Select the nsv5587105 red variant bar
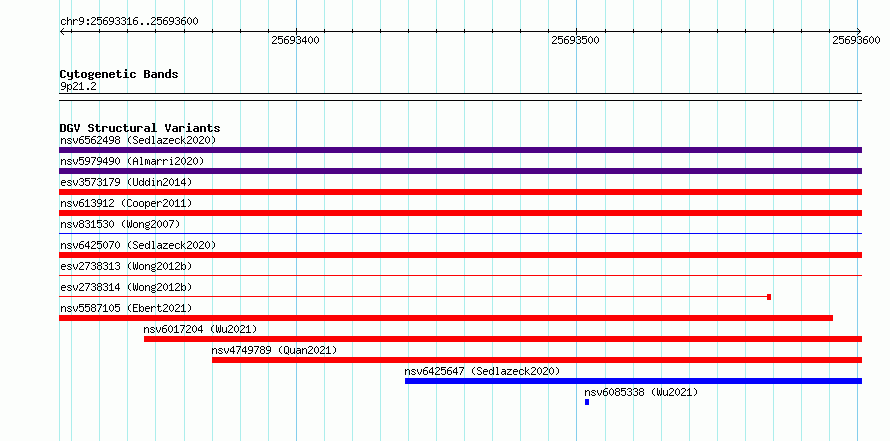The image size is (890, 441). click(446, 318)
